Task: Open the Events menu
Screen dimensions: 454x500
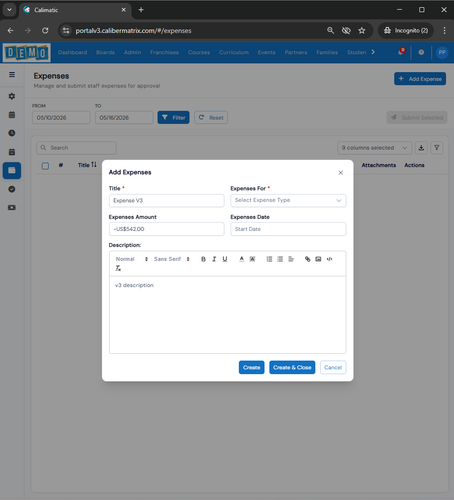Action: point(266,52)
